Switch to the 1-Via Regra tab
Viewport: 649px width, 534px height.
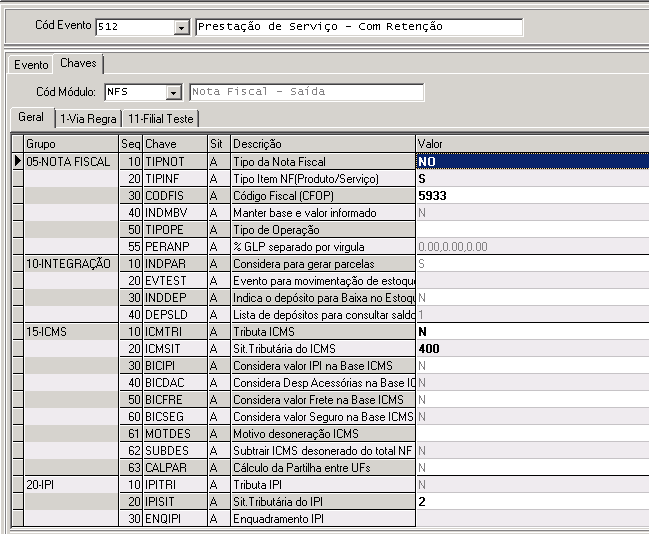[87, 119]
